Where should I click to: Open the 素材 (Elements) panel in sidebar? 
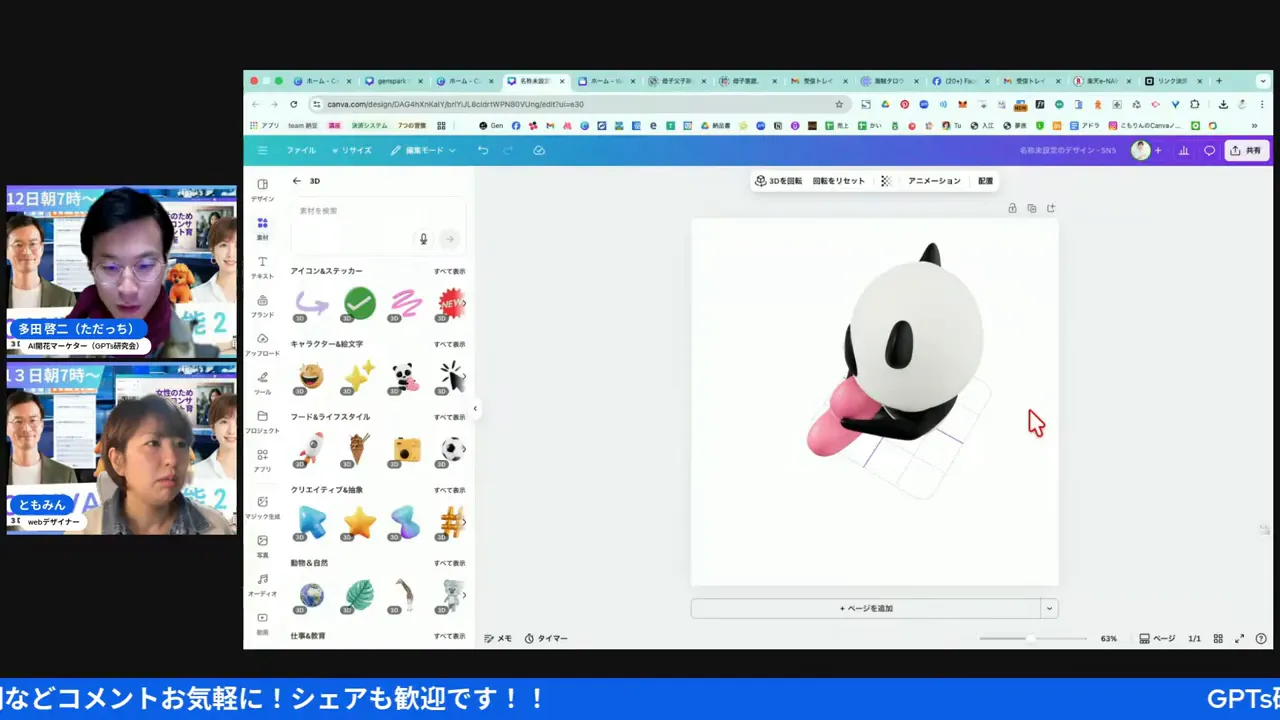(262, 225)
